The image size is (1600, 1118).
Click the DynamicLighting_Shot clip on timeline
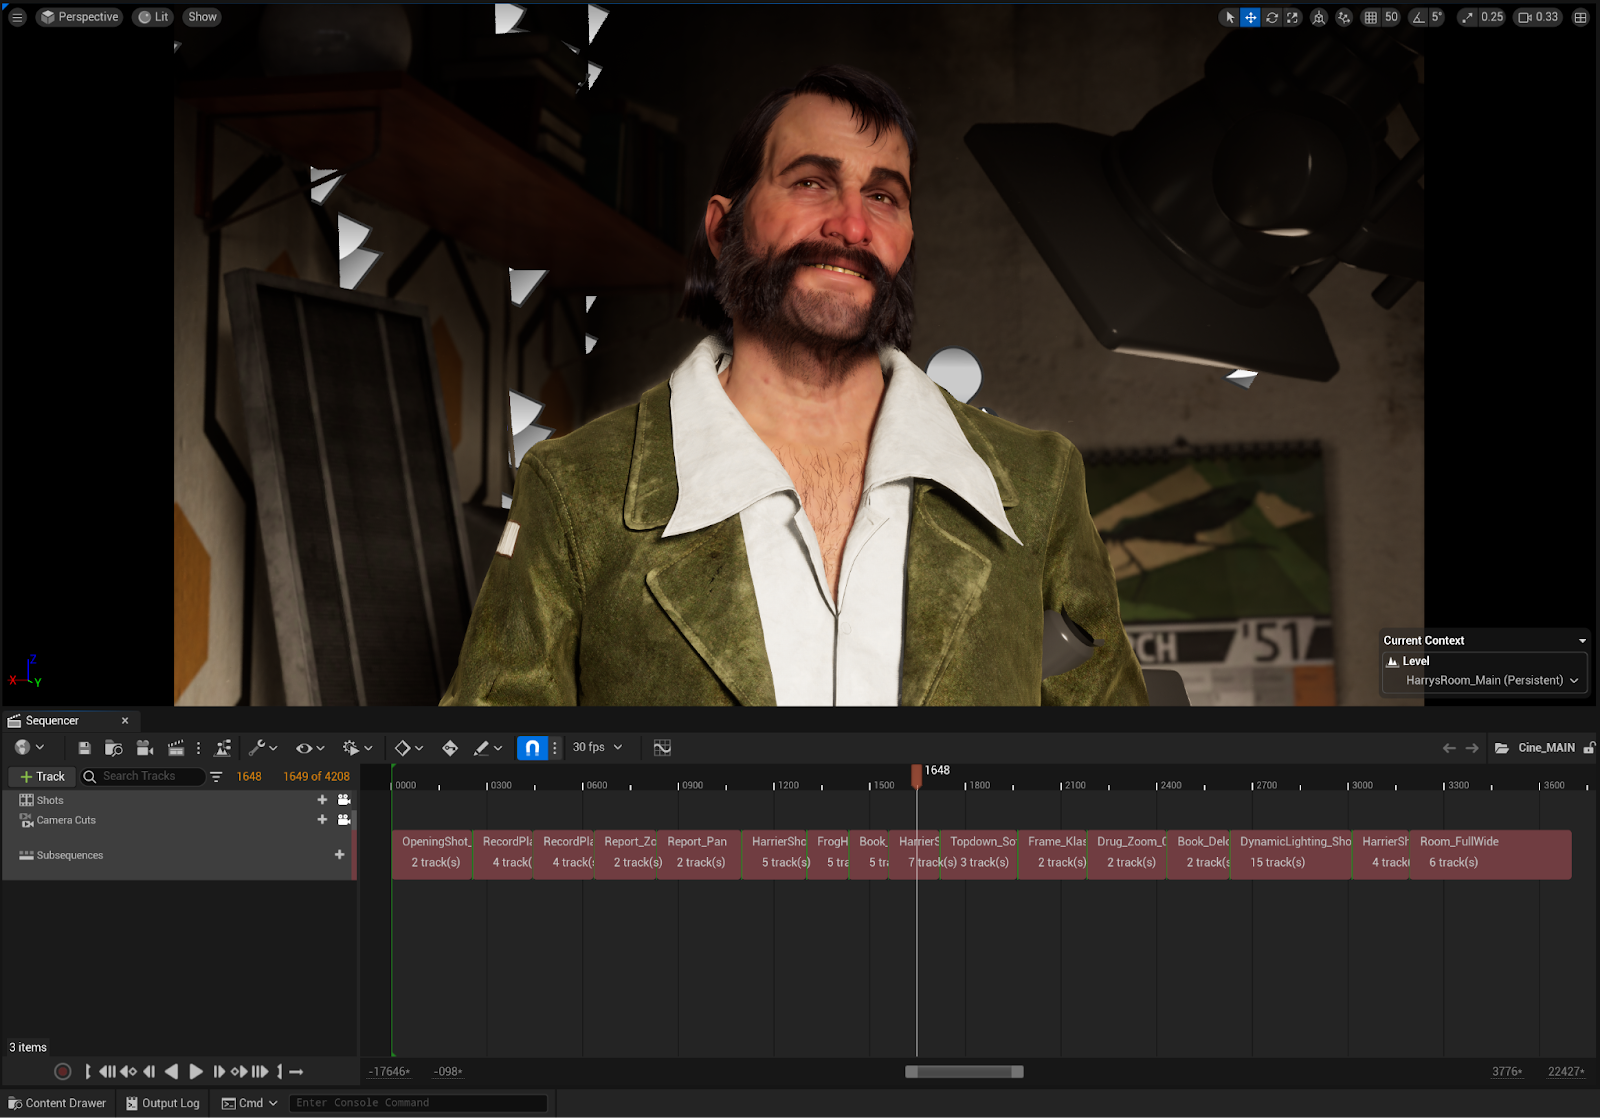click(1290, 853)
